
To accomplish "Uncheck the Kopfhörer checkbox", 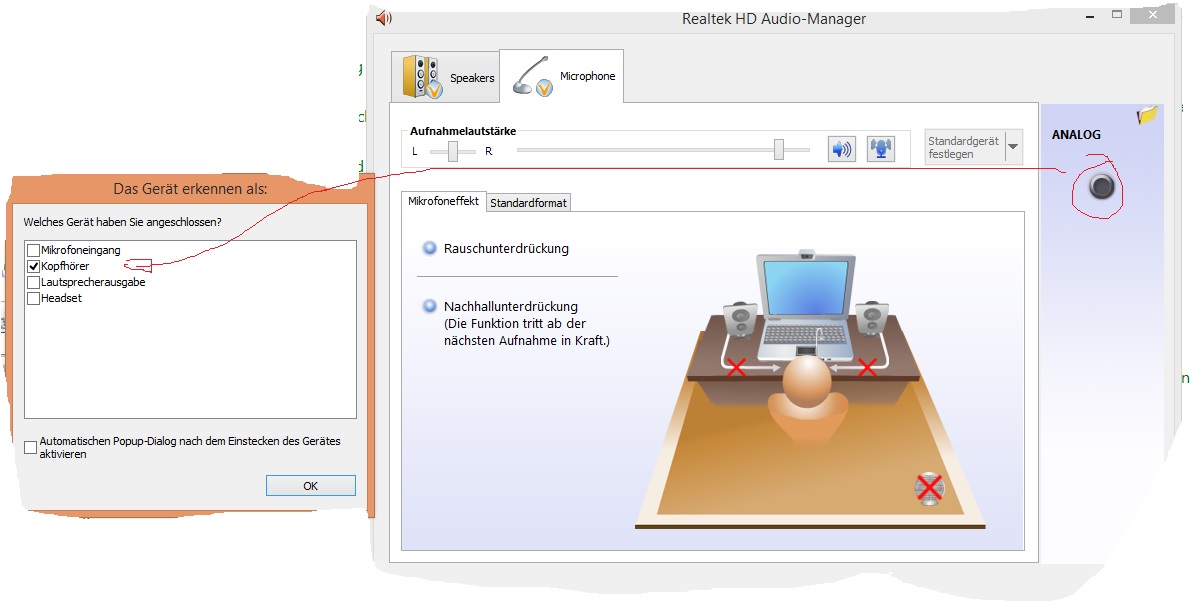I will point(34,266).
